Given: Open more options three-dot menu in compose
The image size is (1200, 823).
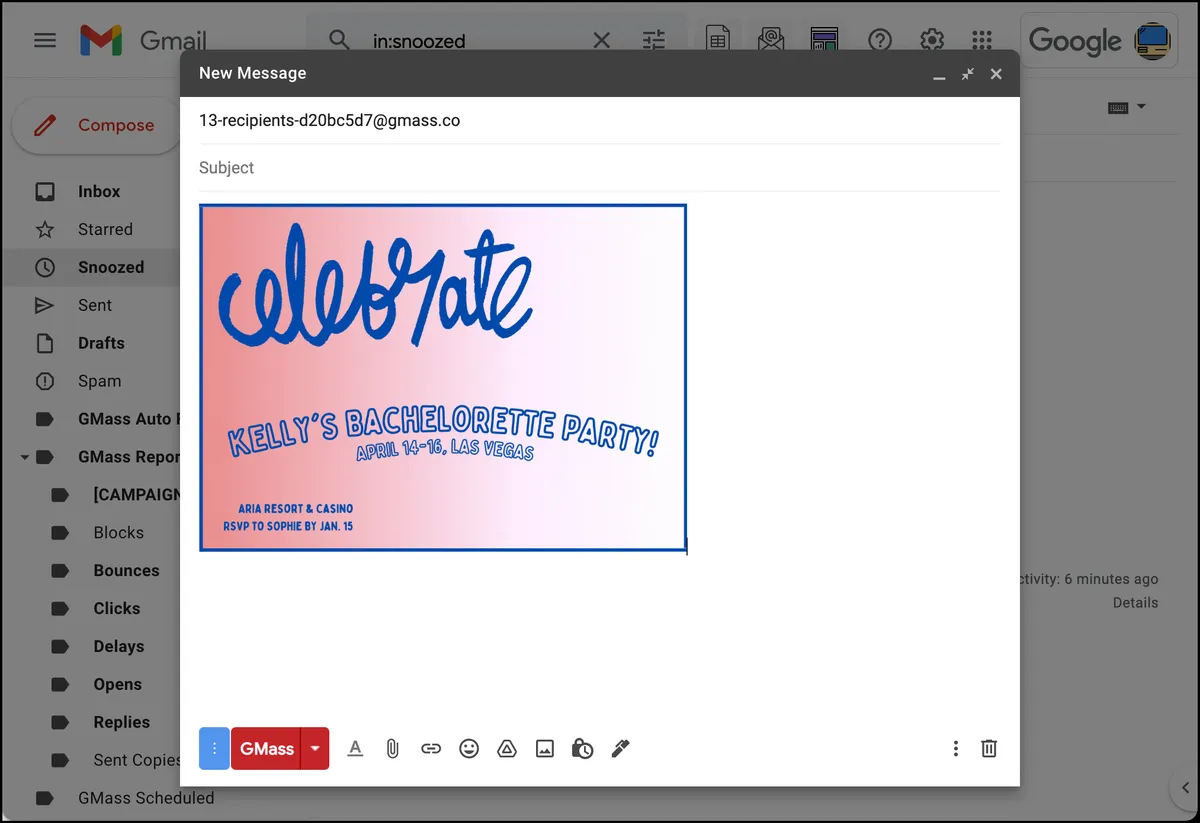Looking at the screenshot, I should click(x=956, y=748).
